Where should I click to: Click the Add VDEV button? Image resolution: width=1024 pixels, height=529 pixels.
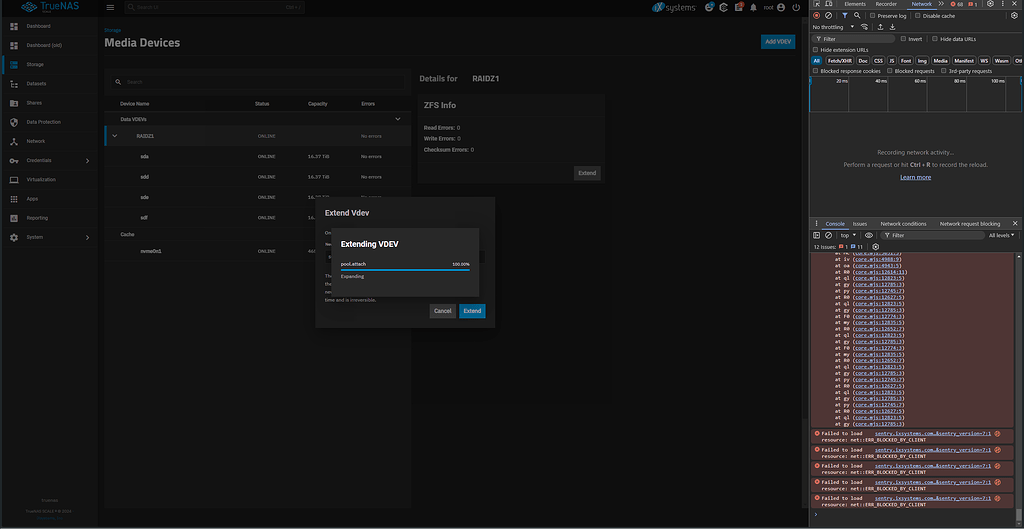coord(778,42)
